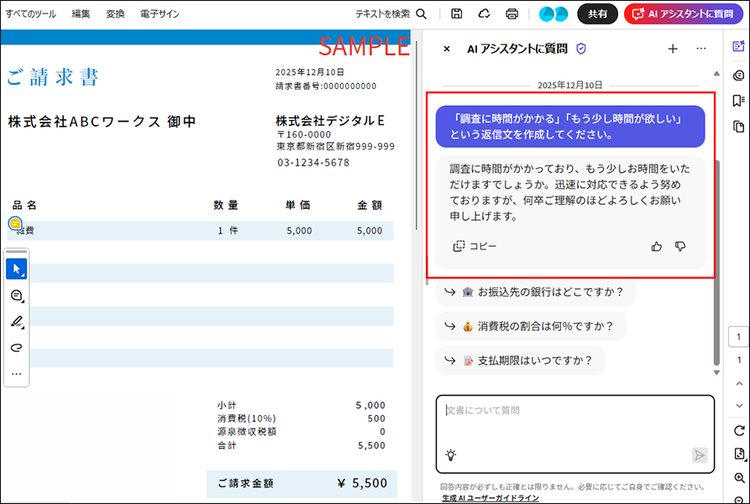Screen dimensions: 750x504
Task: Pick the highlighter pen tool
Action: (17, 322)
